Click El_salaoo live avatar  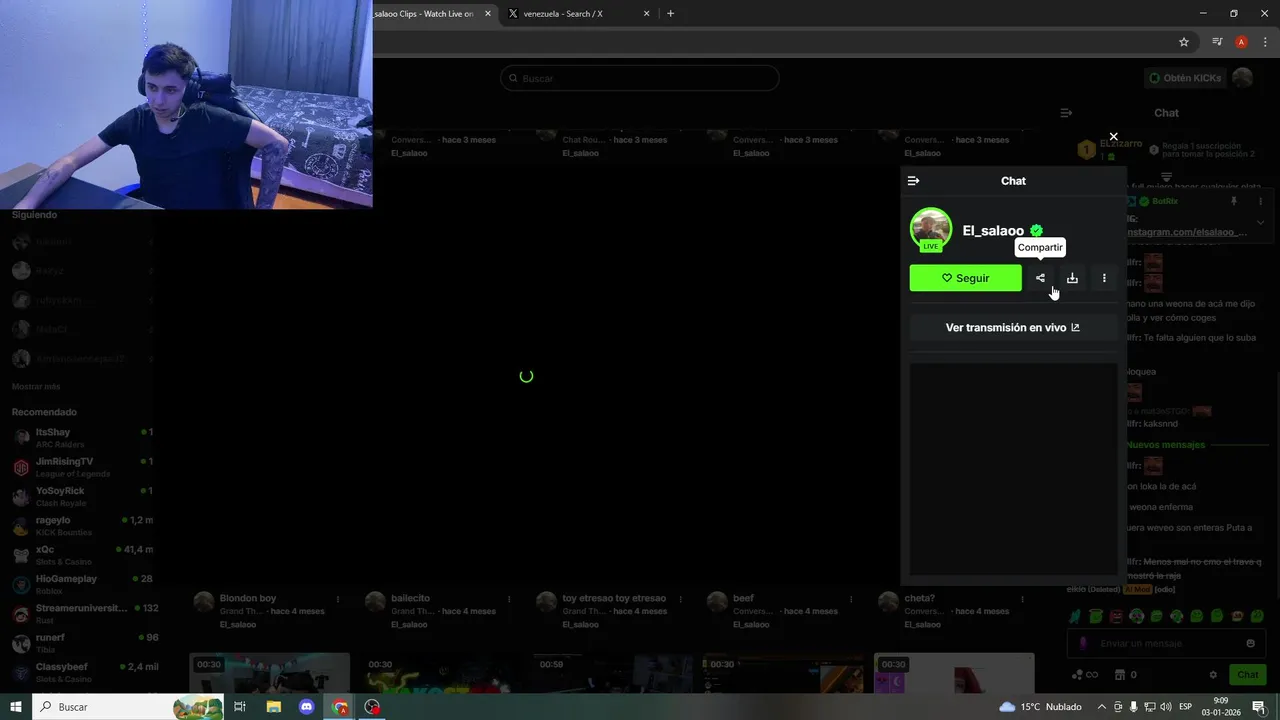click(x=931, y=229)
